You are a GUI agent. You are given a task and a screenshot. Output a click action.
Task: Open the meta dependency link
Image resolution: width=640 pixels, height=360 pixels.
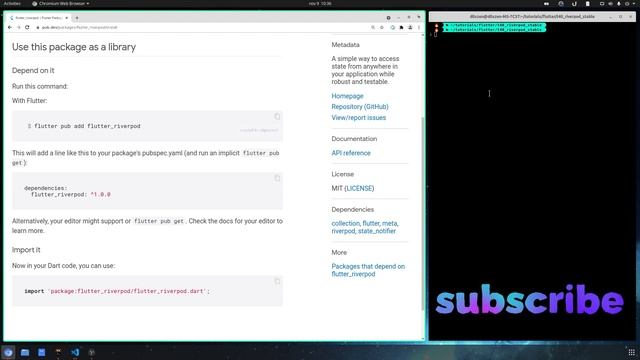tap(389, 223)
